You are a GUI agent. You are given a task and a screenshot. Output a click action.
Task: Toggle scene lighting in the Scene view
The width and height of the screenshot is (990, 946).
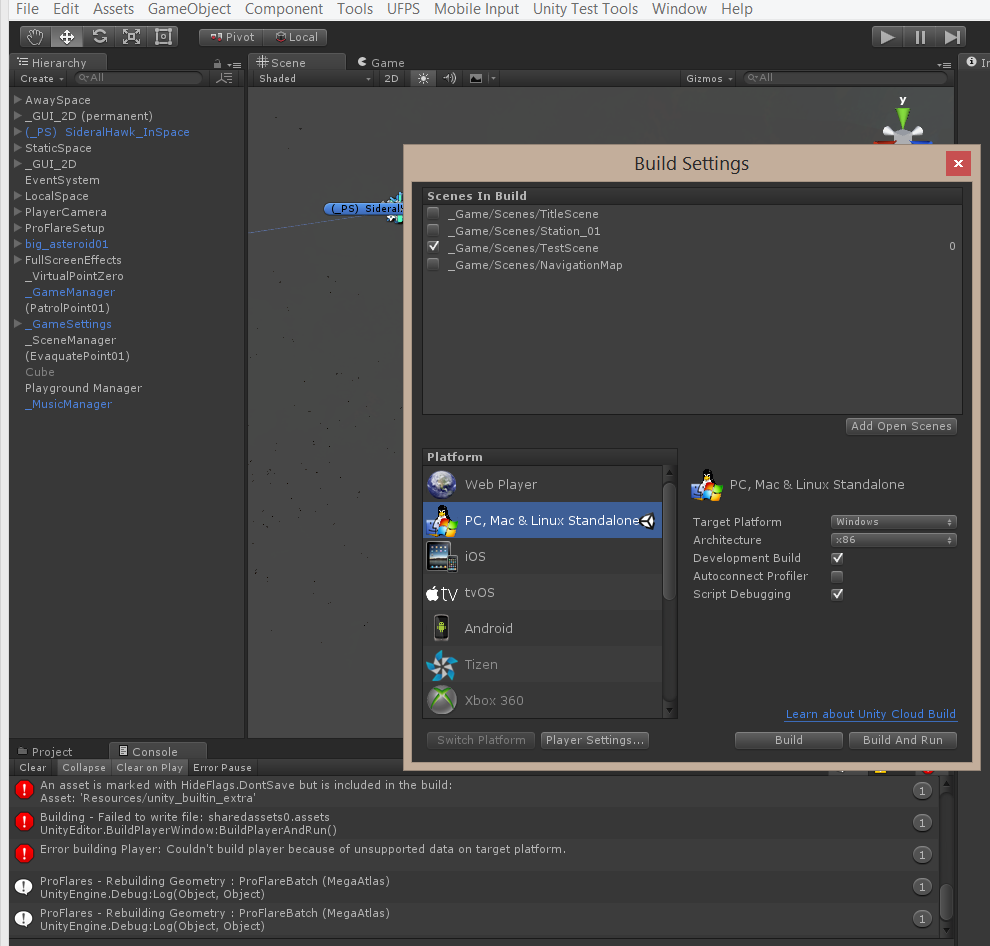[x=422, y=77]
